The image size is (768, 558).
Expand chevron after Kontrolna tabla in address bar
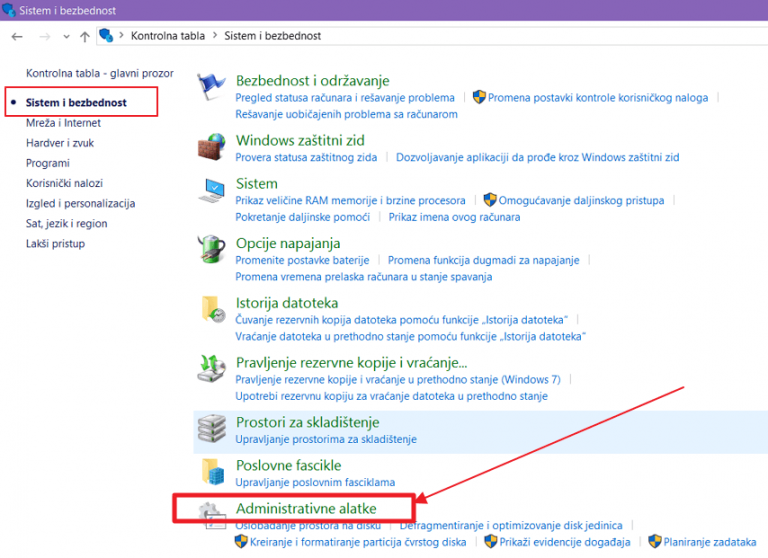pyautogui.click(x=215, y=35)
